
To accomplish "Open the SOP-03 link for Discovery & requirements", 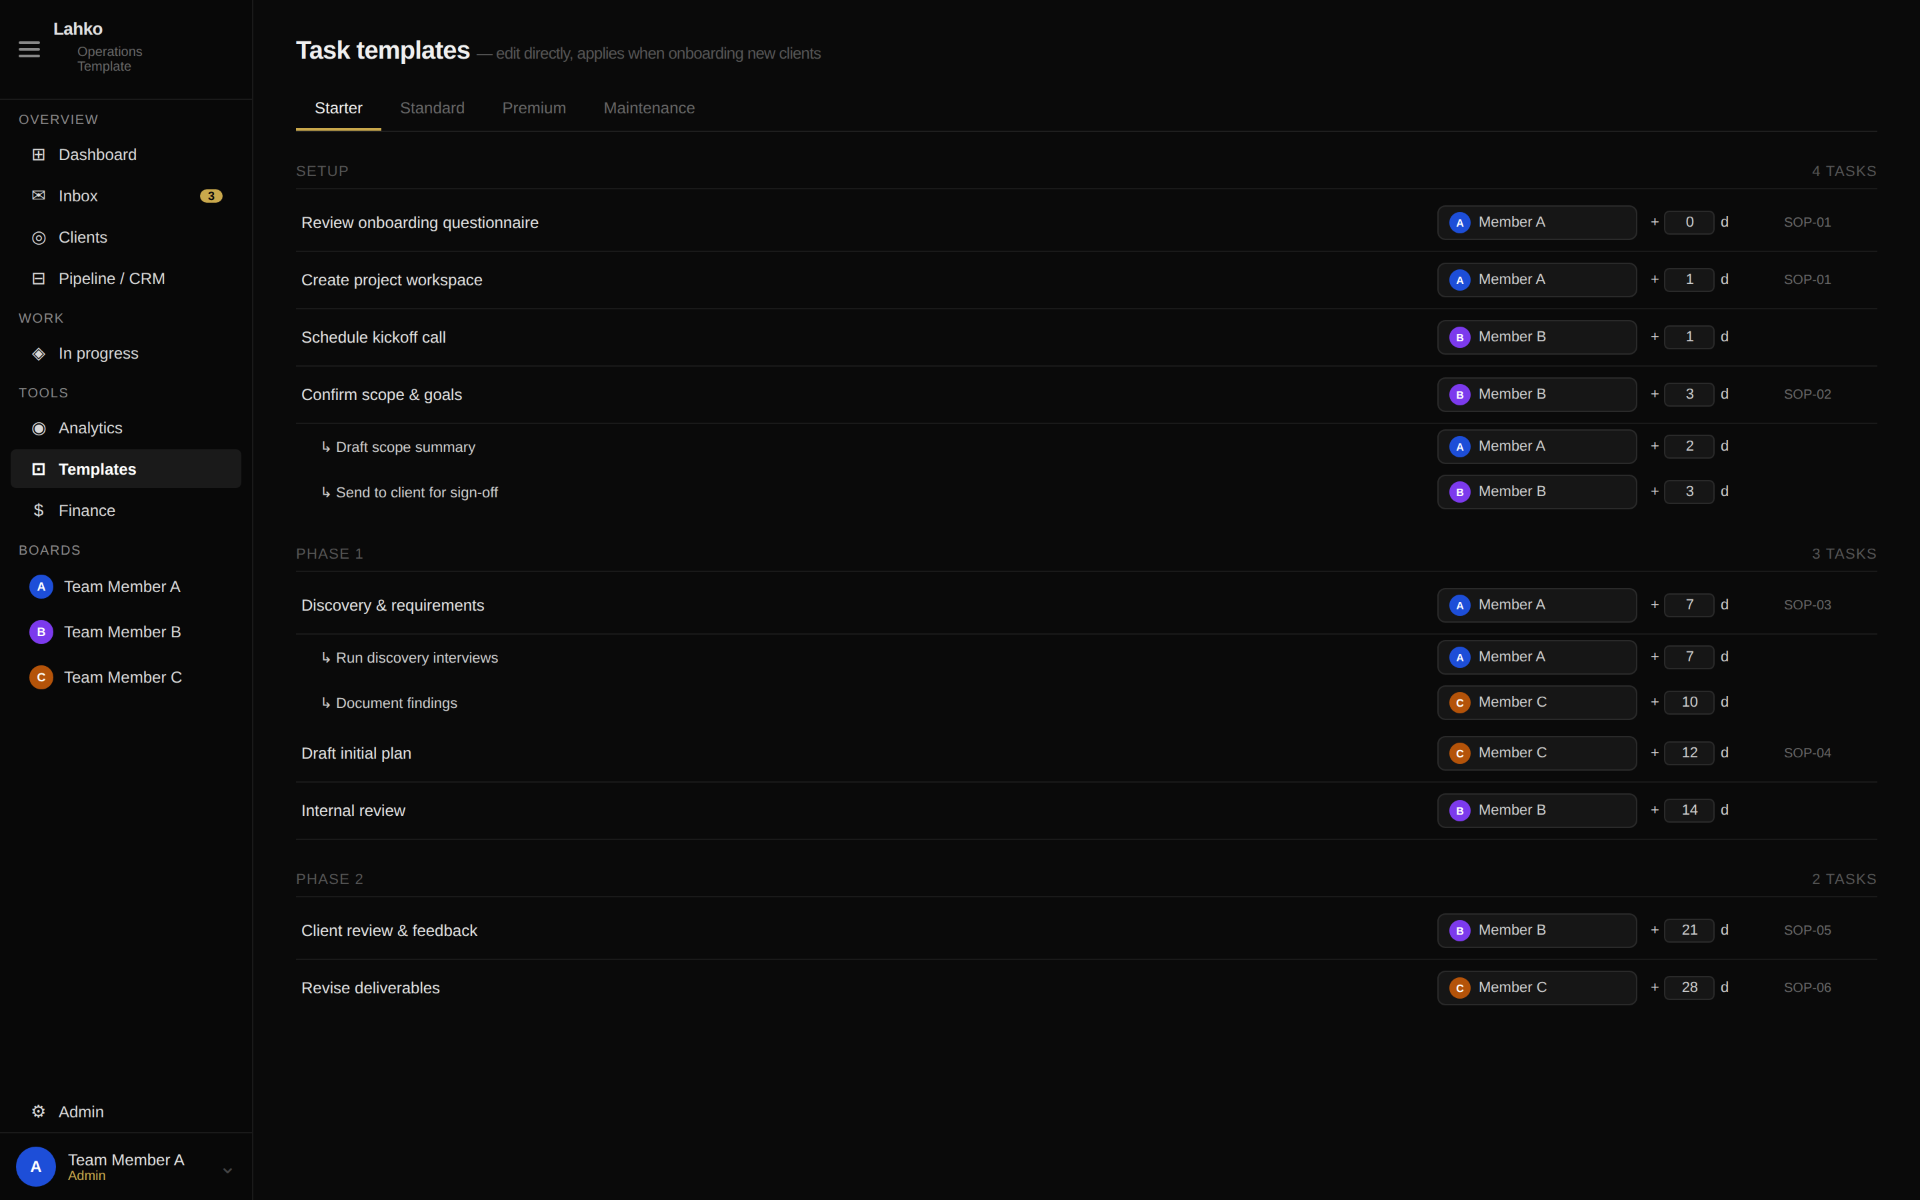I will 1807,605.
